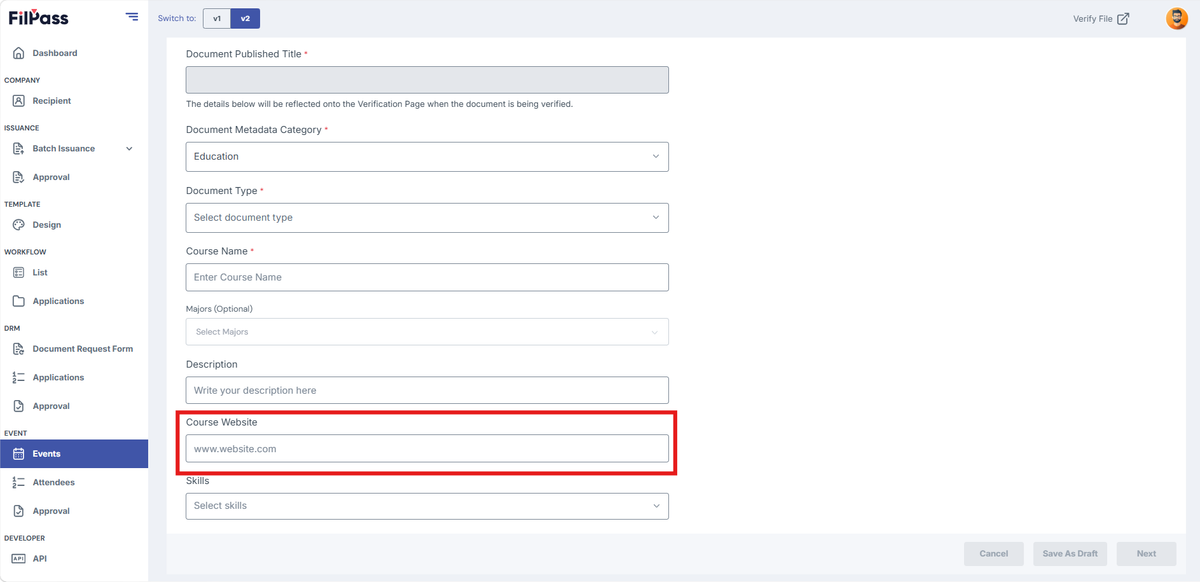The width and height of the screenshot is (1200, 582).
Task: Click the DRM Applications list icon
Action: pyautogui.click(x=18, y=378)
